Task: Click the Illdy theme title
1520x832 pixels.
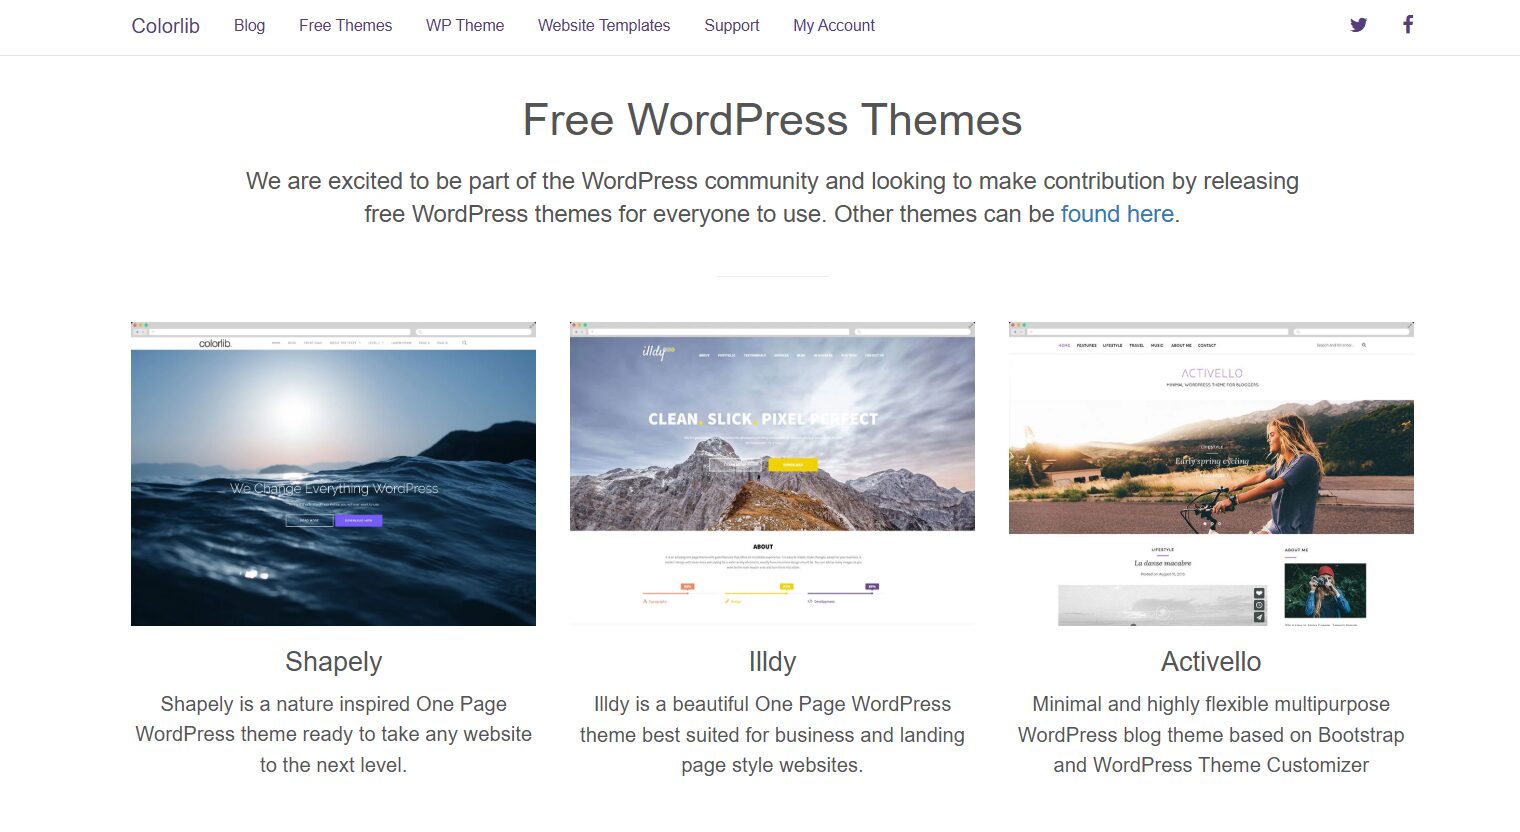Action: click(x=772, y=662)
